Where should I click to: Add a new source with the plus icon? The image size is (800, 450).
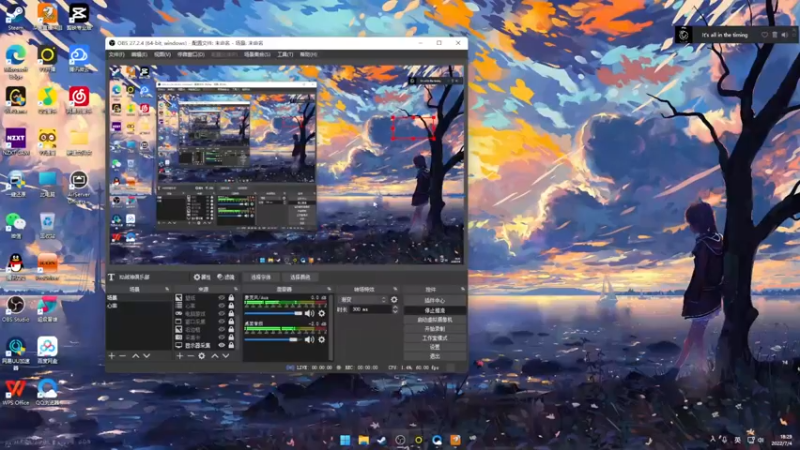[180, 356]
